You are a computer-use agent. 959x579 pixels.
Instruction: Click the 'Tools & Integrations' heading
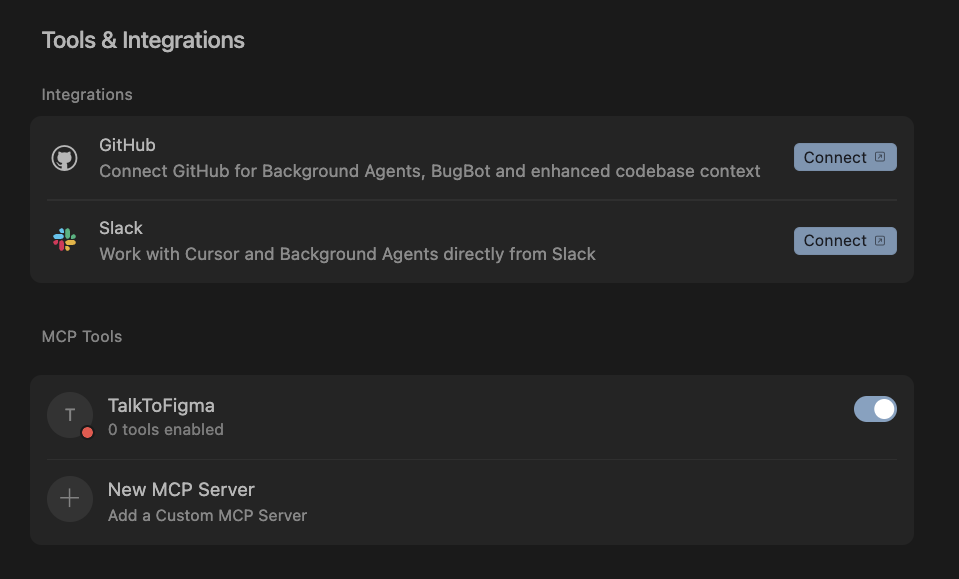click(143, 40)
